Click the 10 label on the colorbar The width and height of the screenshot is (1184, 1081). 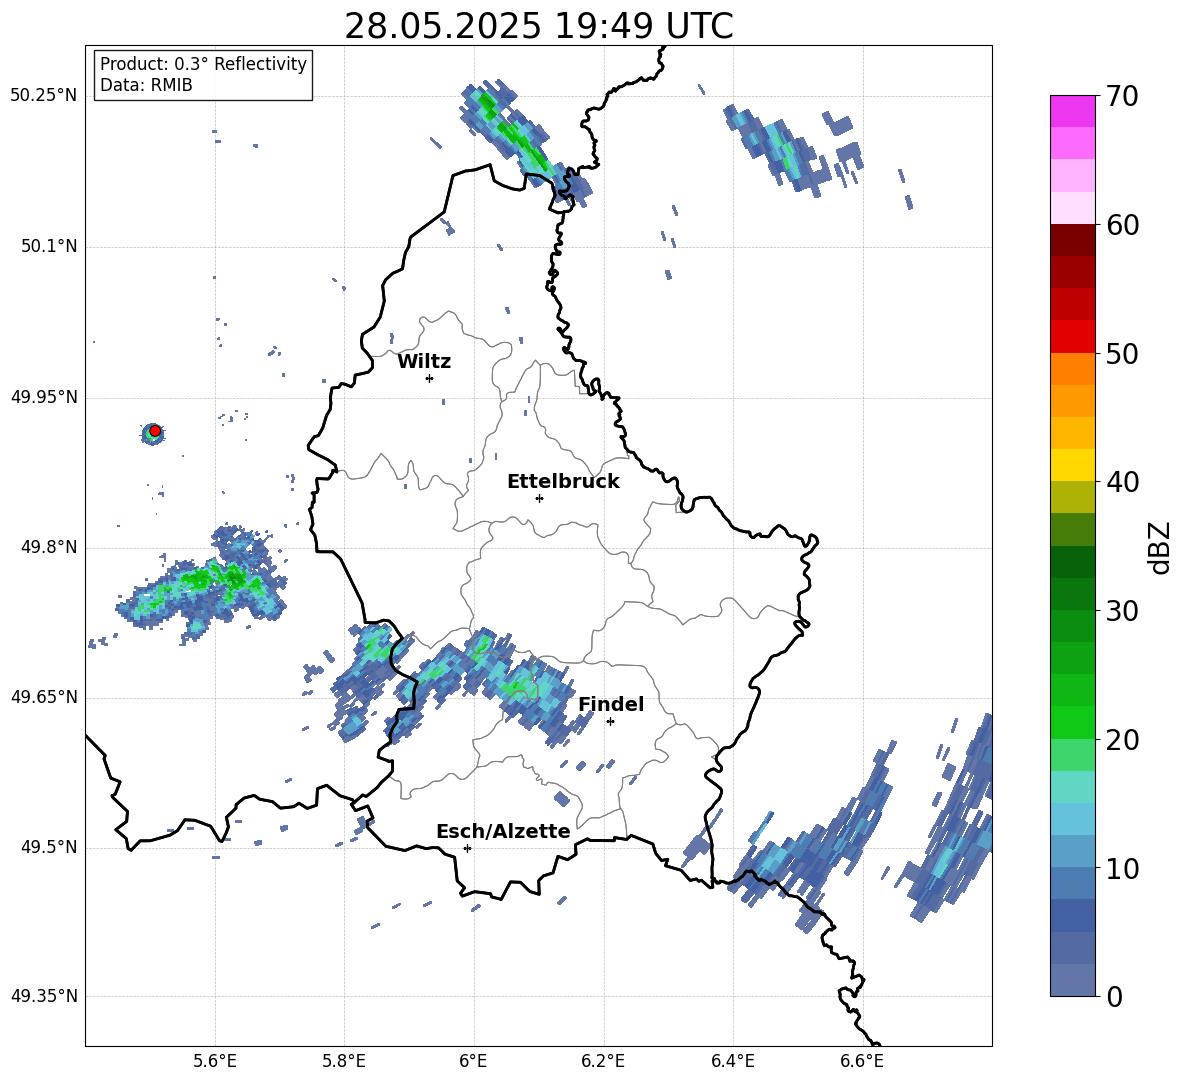[1123, 868]
